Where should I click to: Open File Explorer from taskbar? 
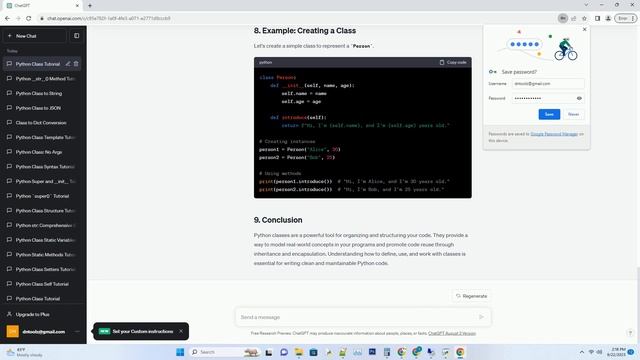click(x=299, y=352)
